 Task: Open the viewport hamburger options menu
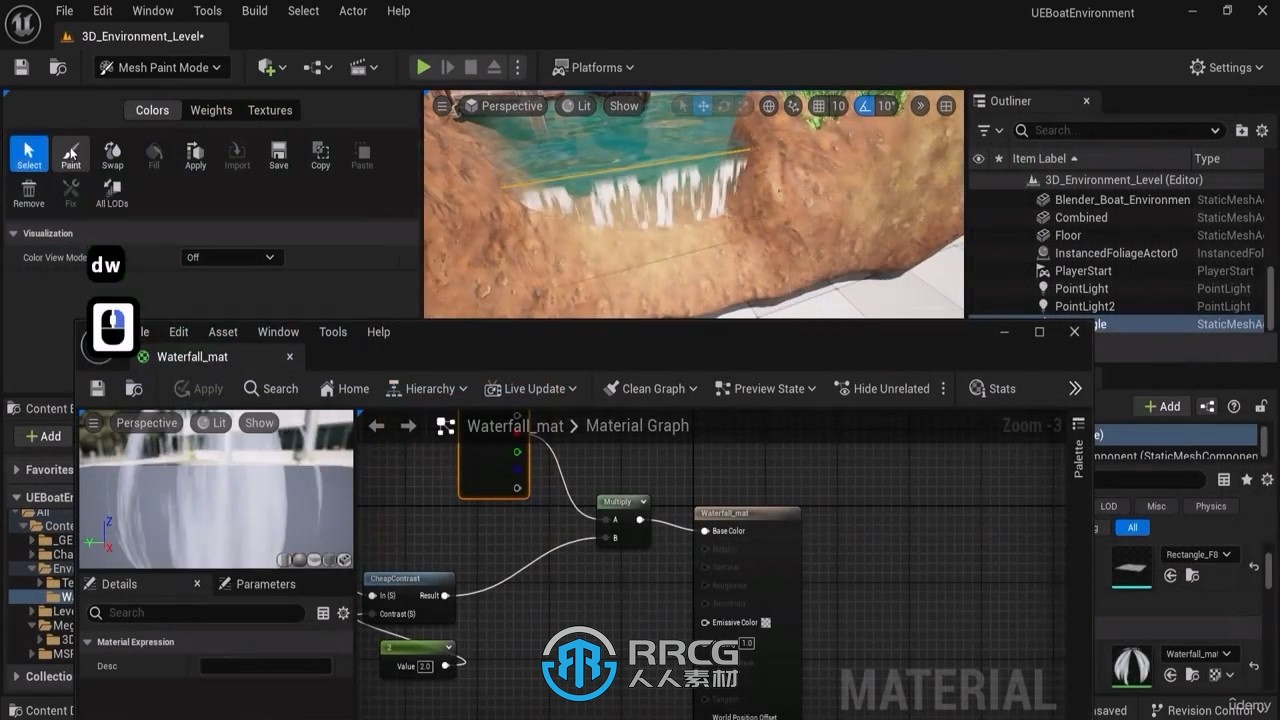point(442,106)
